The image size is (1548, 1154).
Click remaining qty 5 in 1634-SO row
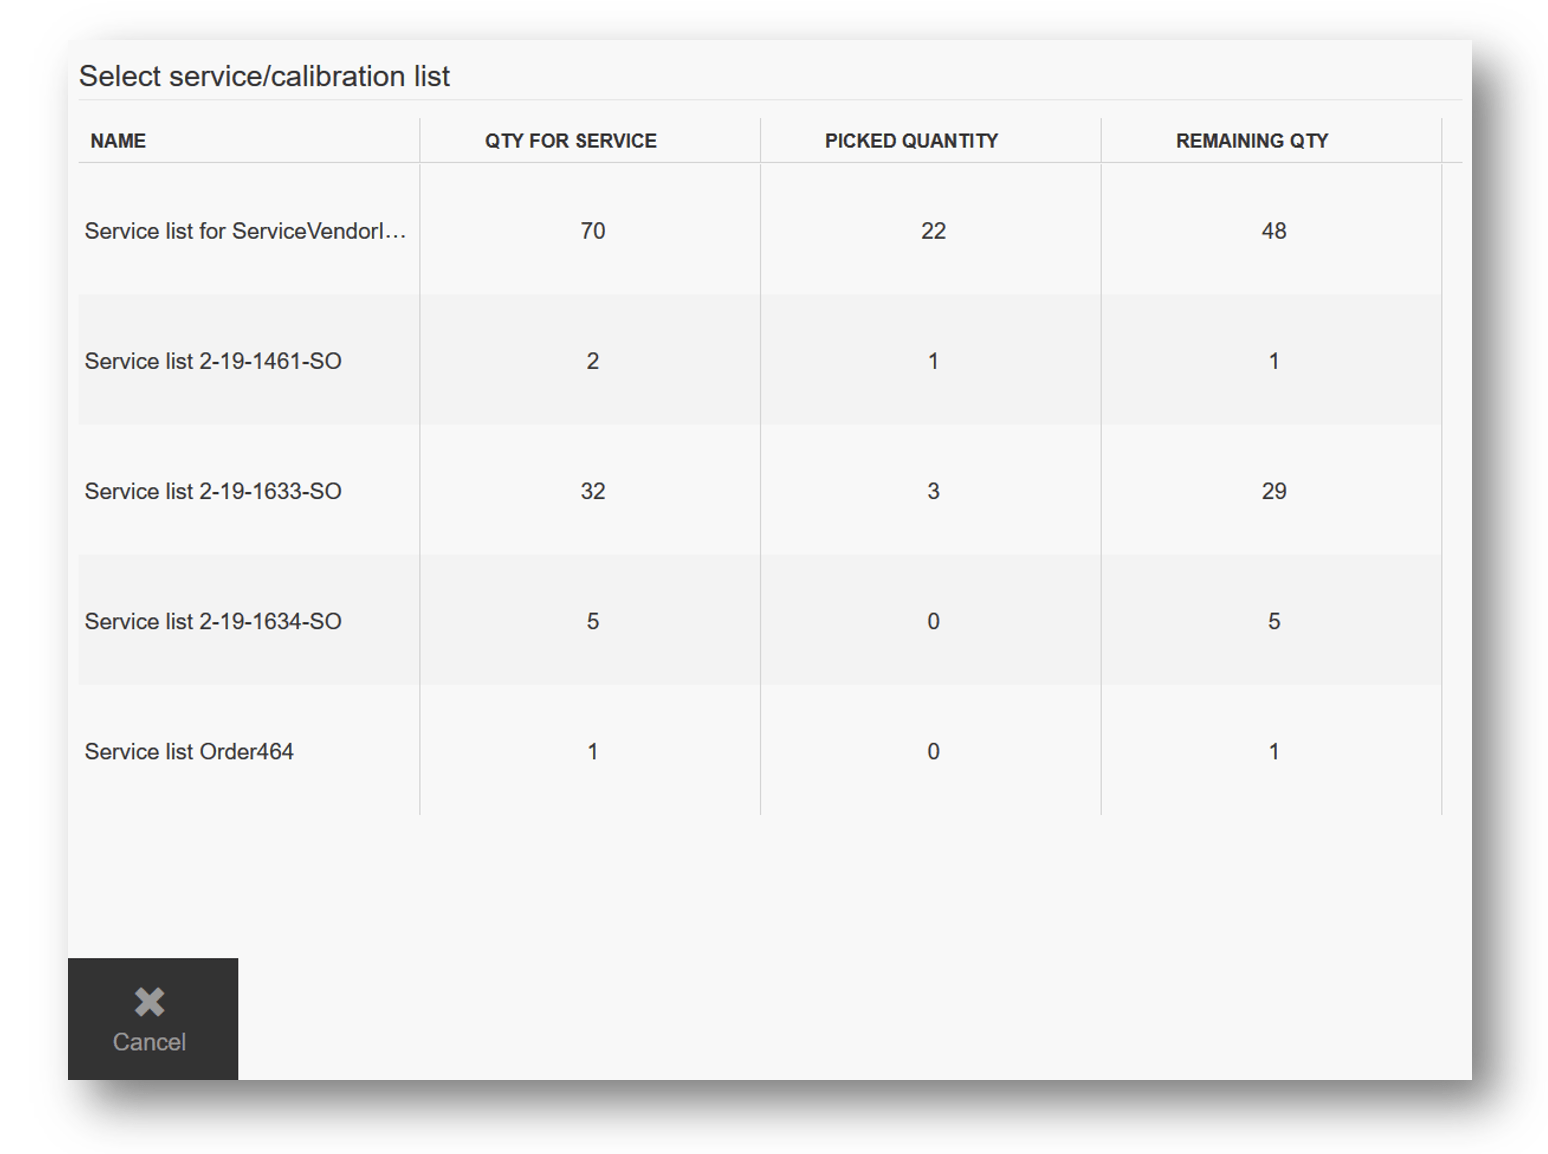tap(1273, 621)
